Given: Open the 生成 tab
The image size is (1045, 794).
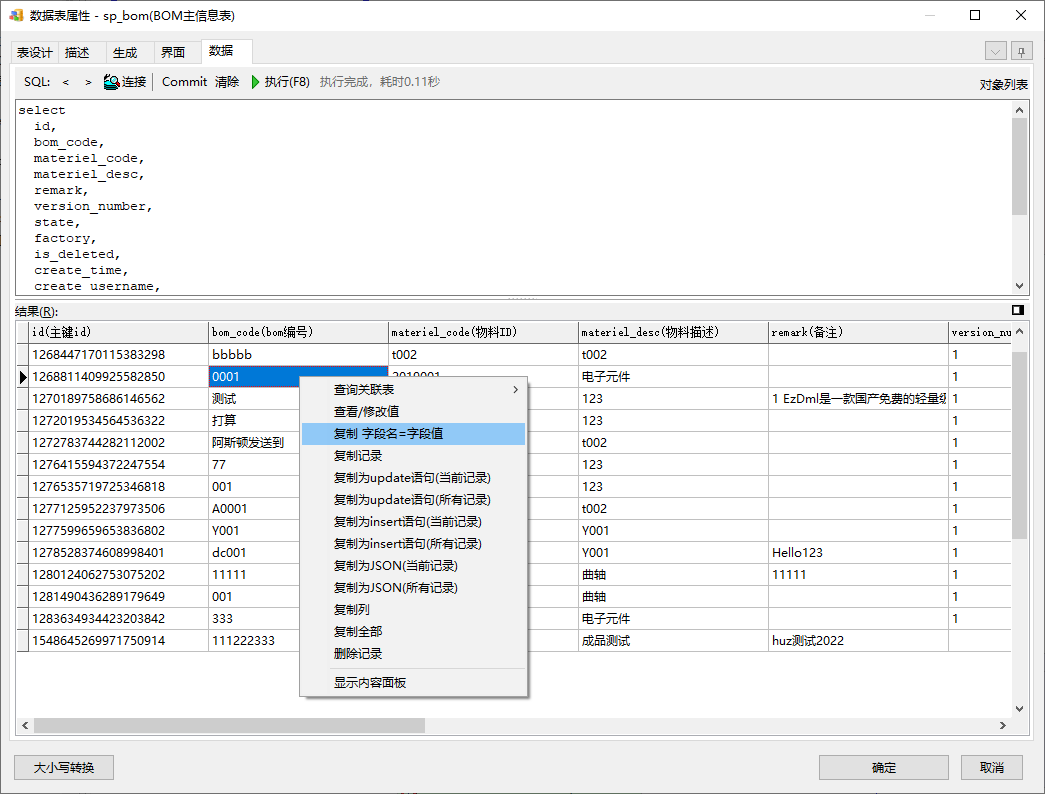Looking at the screenshot, I should coord(125,53).
